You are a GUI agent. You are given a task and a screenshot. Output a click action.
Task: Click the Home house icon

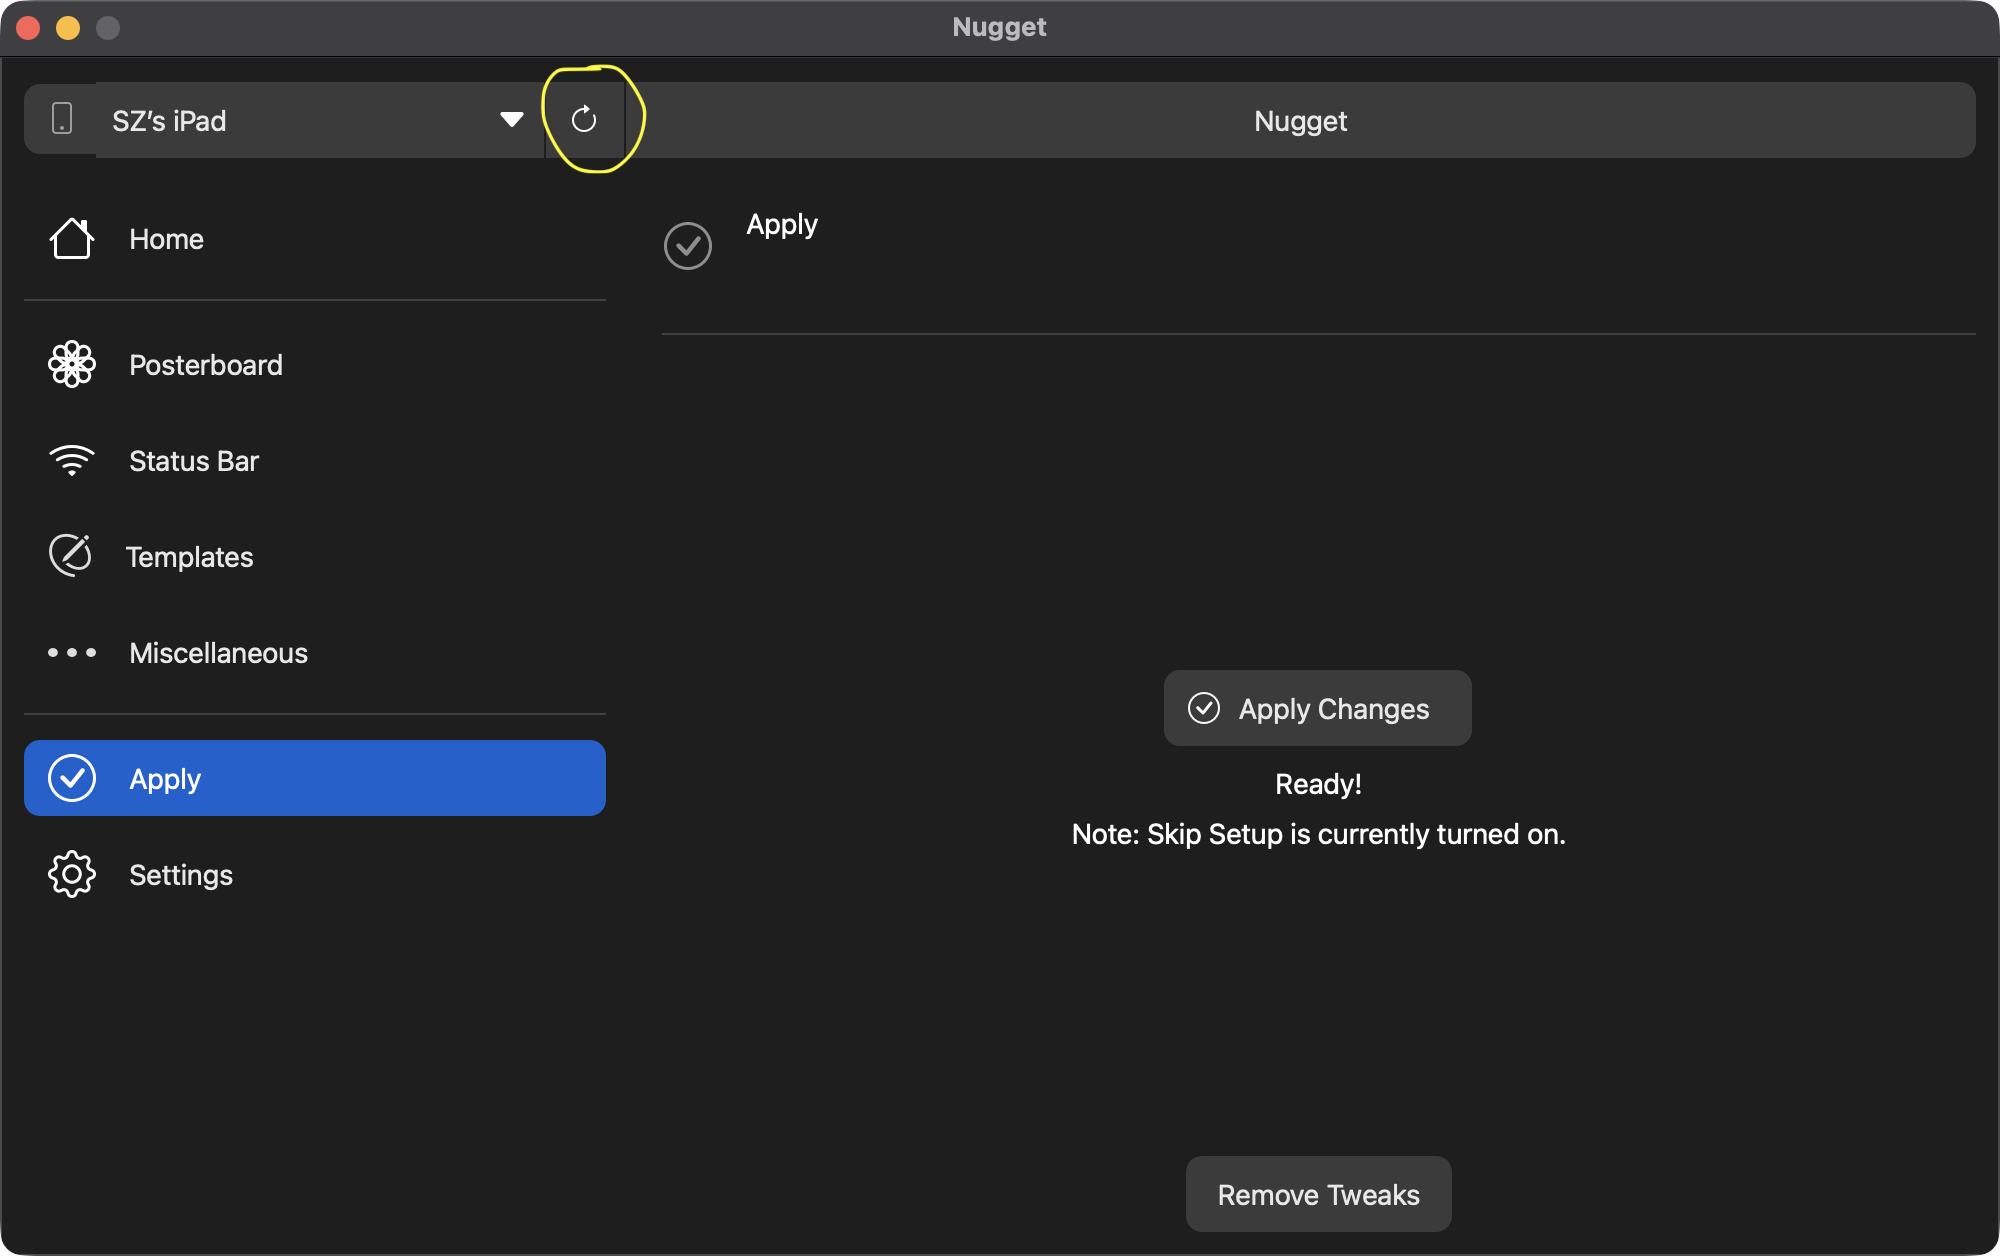point(72,239)
